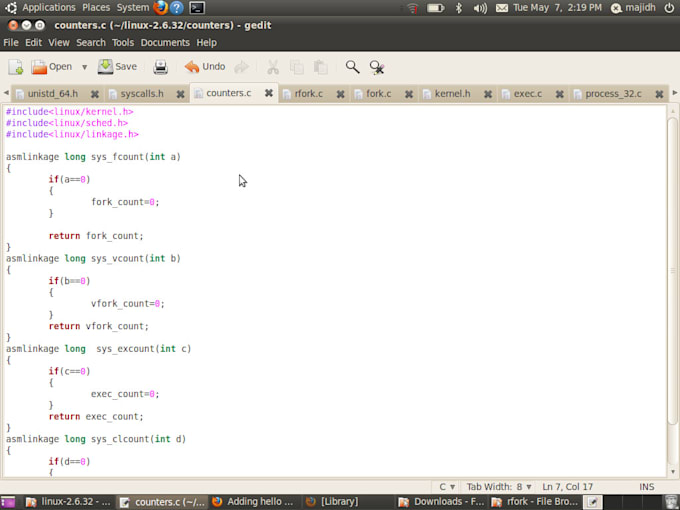Click the Cut scissors icon
680x510 pixels.
(272, 67)
